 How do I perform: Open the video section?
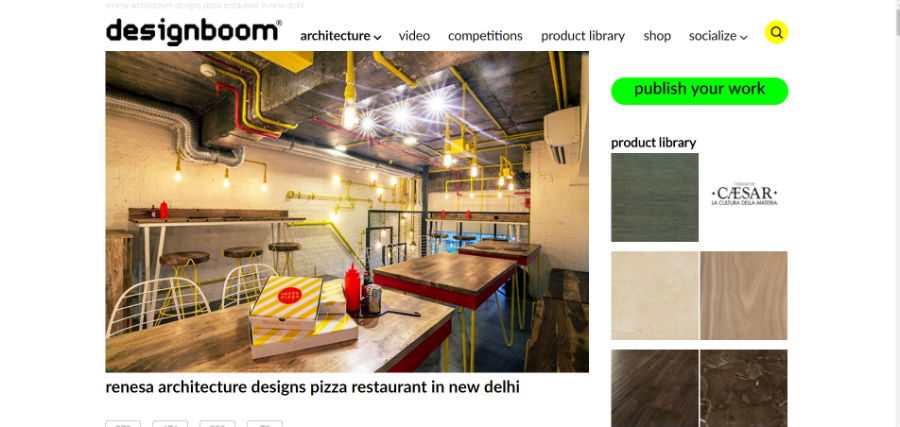414,36
